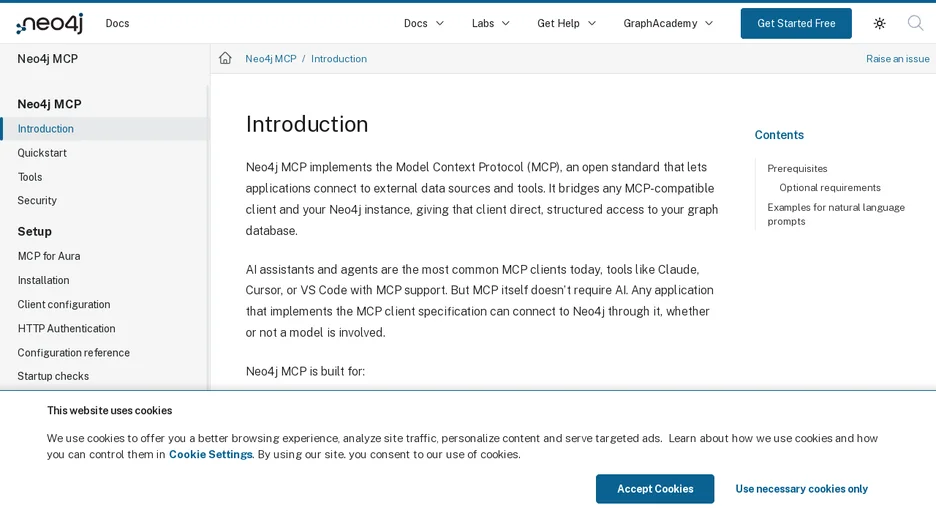The width and height of the screenshot is (936, 527).
Task: Open Startup checks sidebar page
Action: pyautogui.click(x=53, y=376)
